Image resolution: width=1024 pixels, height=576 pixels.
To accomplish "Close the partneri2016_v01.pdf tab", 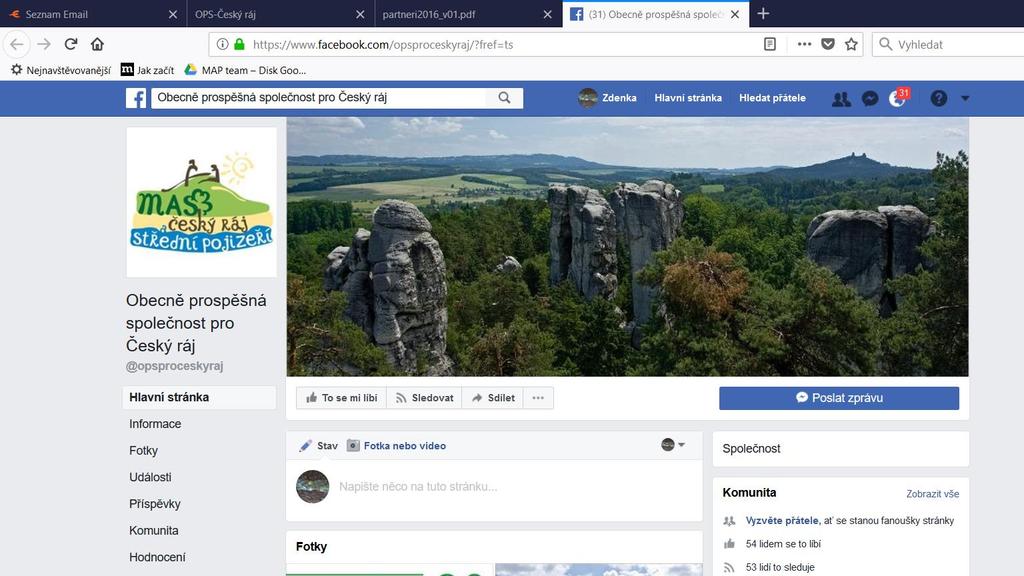I will (547, 14).
